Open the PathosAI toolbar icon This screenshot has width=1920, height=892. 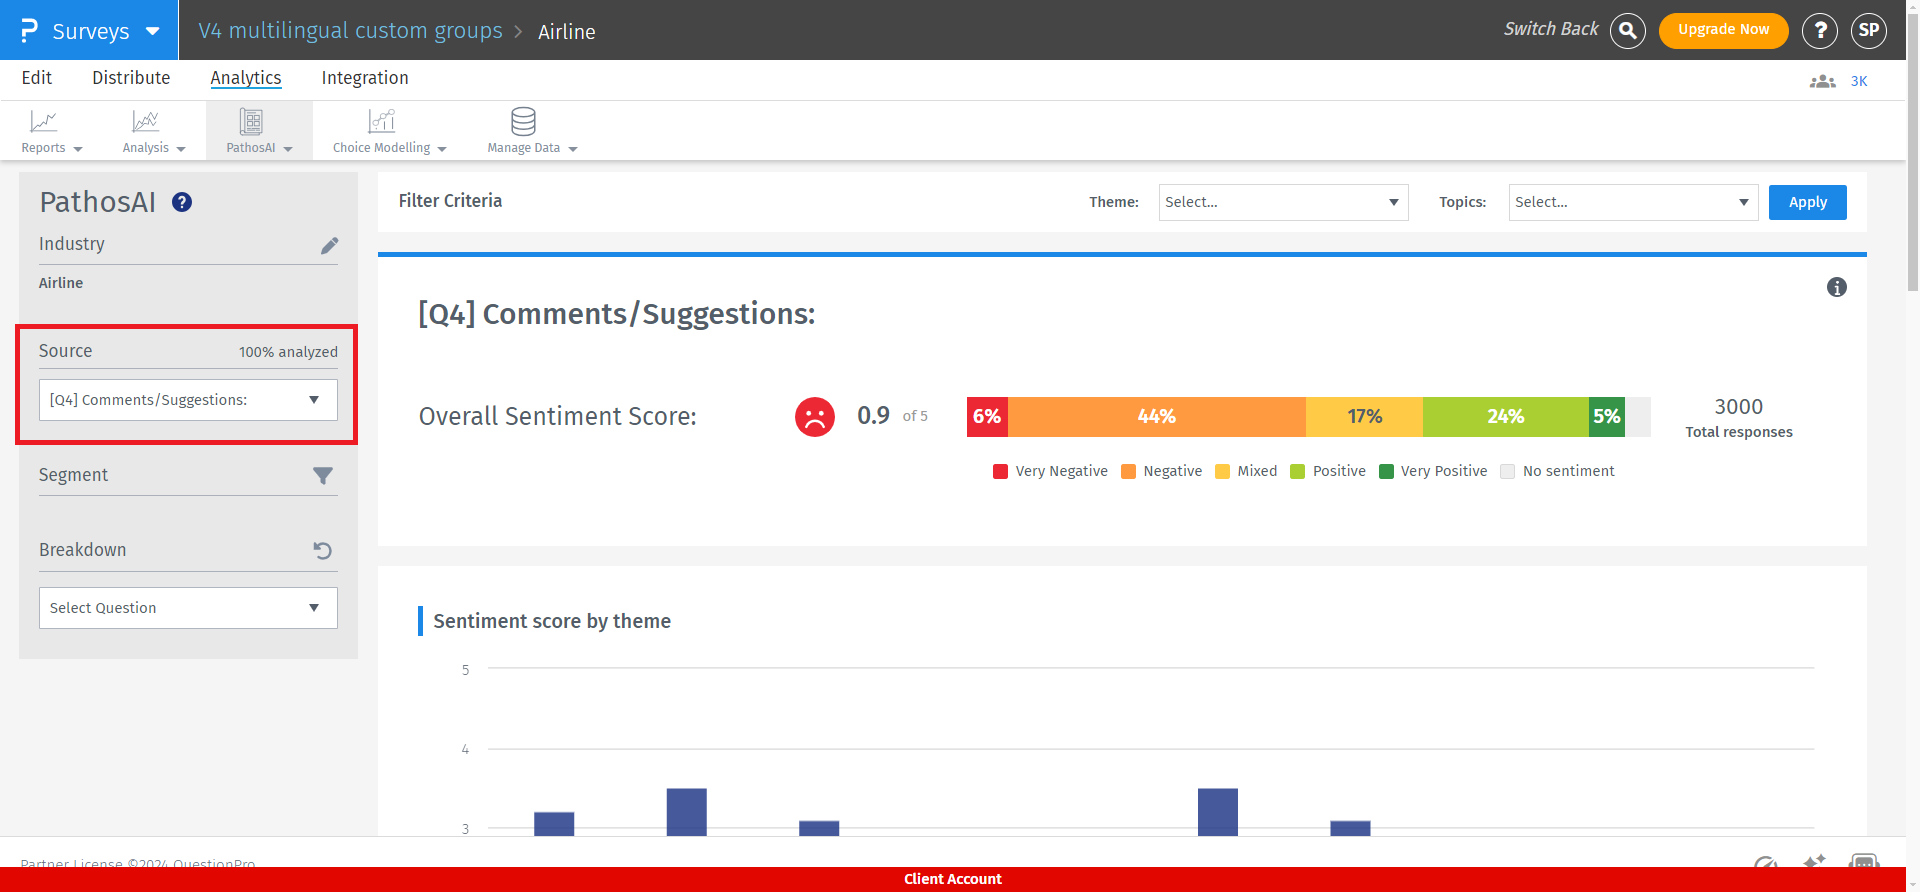click(251, 122)
